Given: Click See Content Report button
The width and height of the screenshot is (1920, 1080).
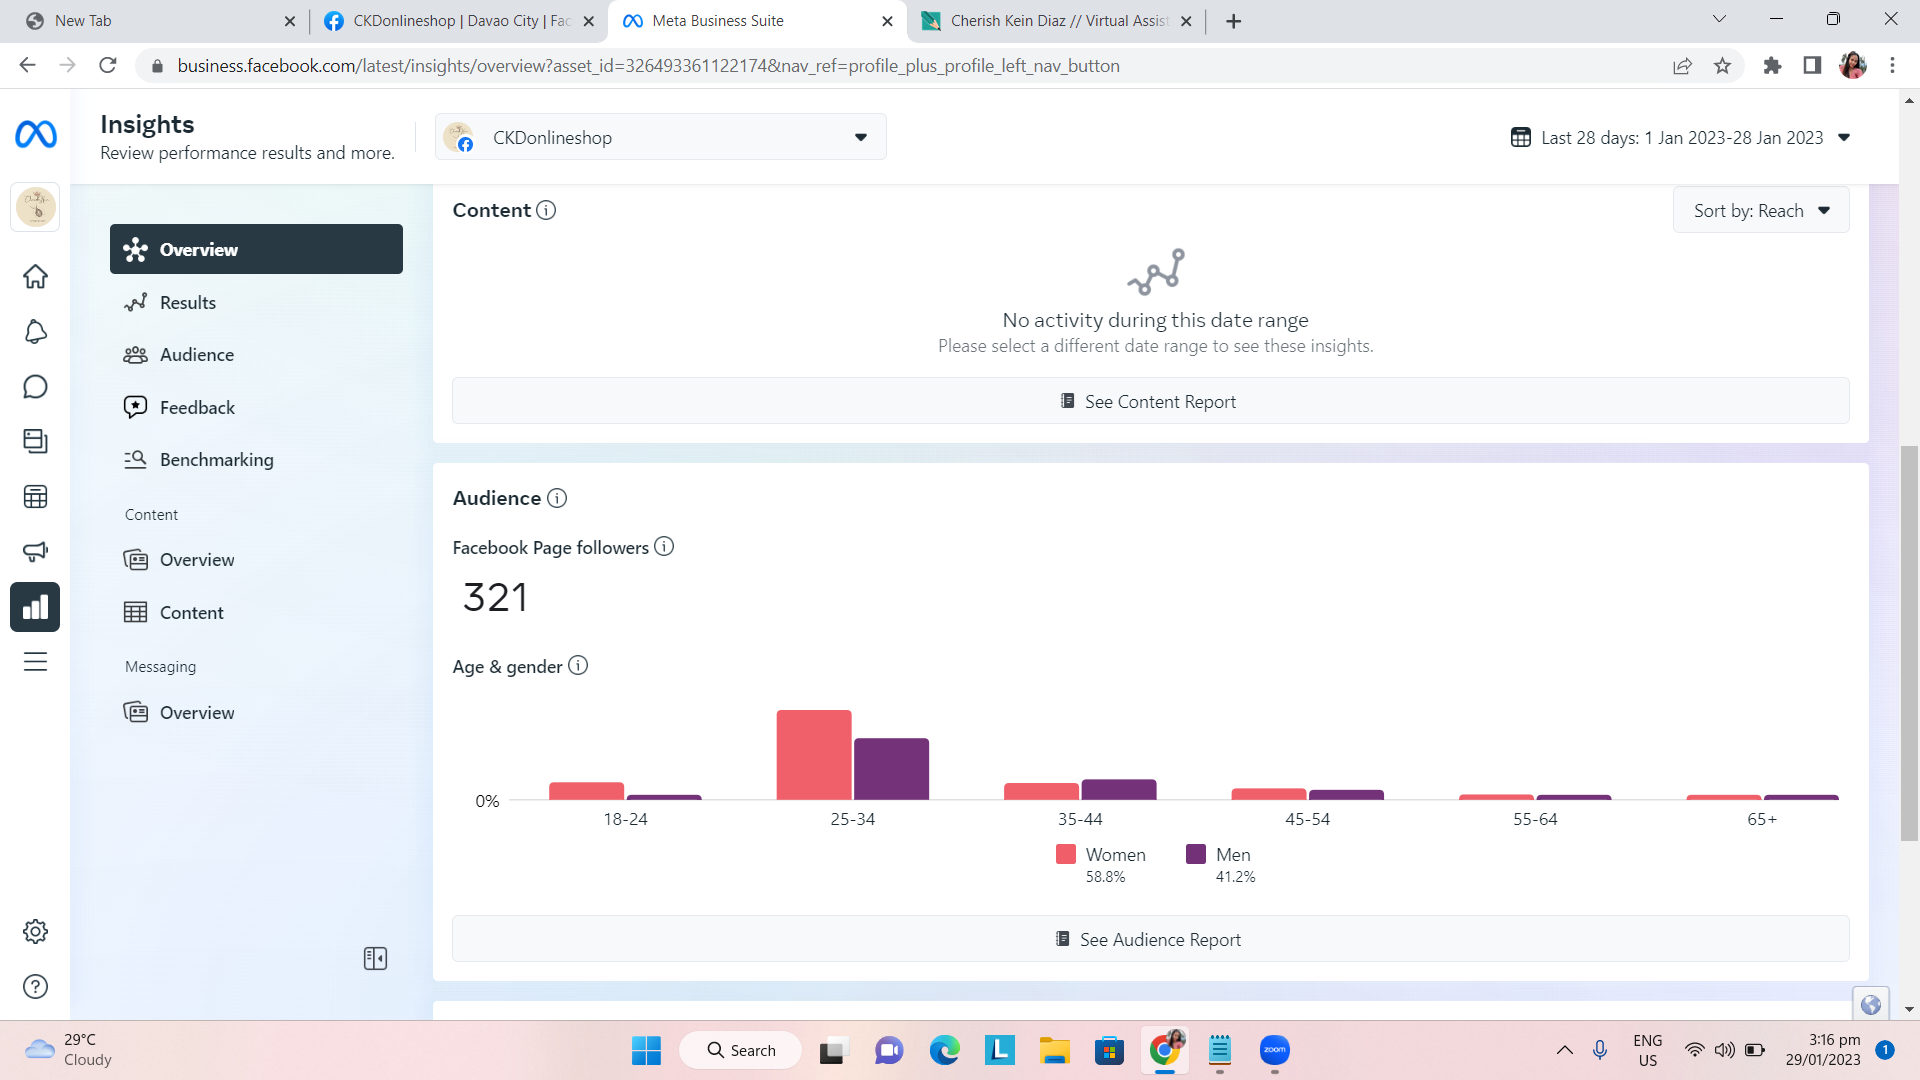Looking at the screenshot, I should pos(1150,402).
